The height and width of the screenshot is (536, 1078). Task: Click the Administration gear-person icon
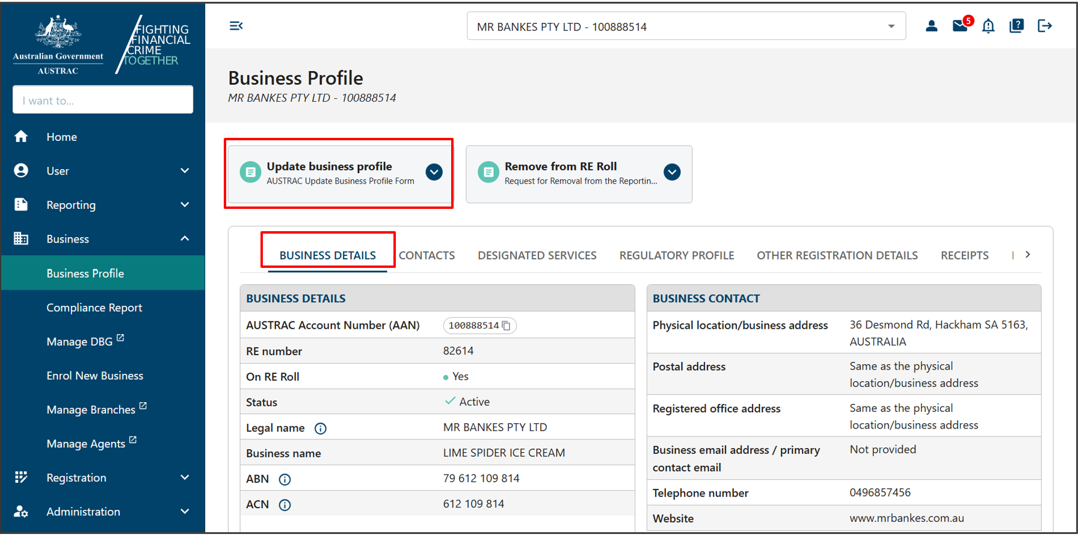21,512
